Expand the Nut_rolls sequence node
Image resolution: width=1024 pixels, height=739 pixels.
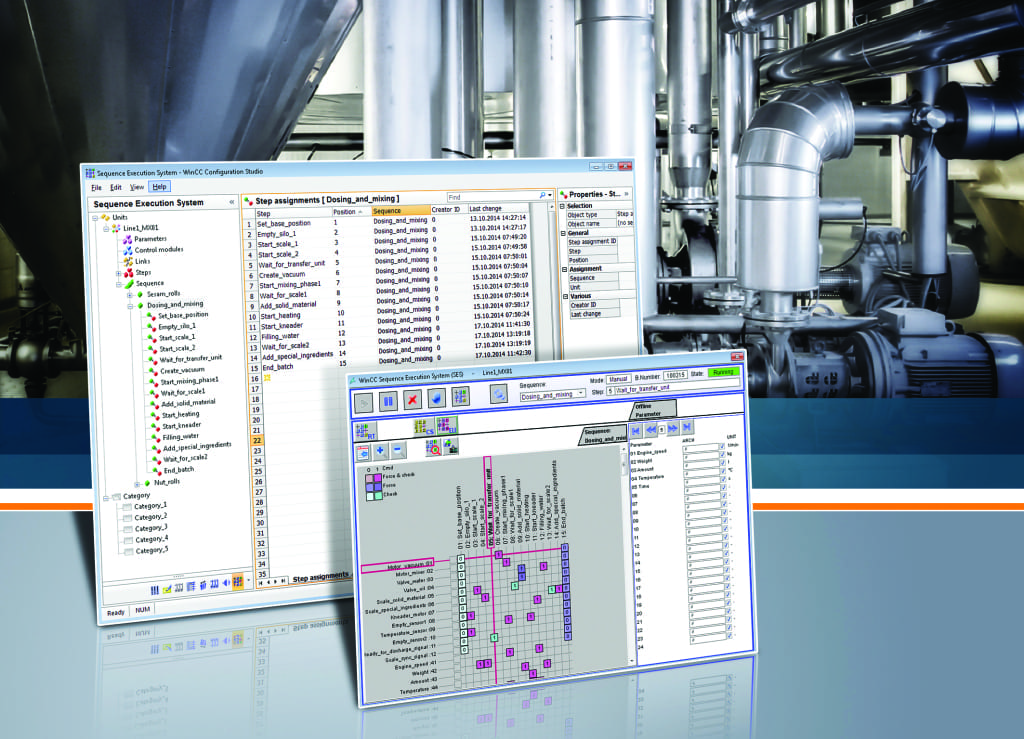[136, 484]
